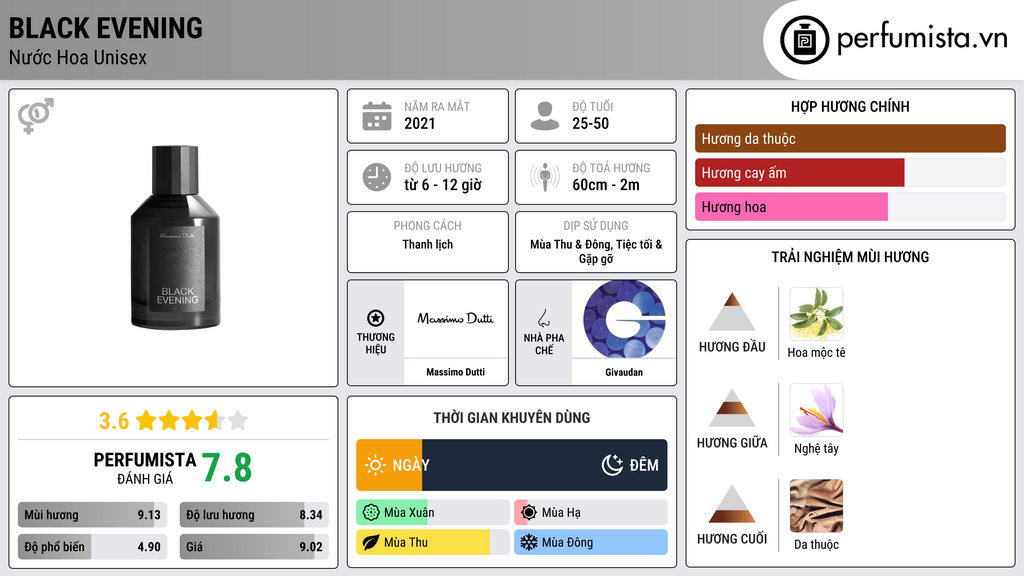
Task: Click the Massimo Dutti brand logo
Action: tap(455, 319)
